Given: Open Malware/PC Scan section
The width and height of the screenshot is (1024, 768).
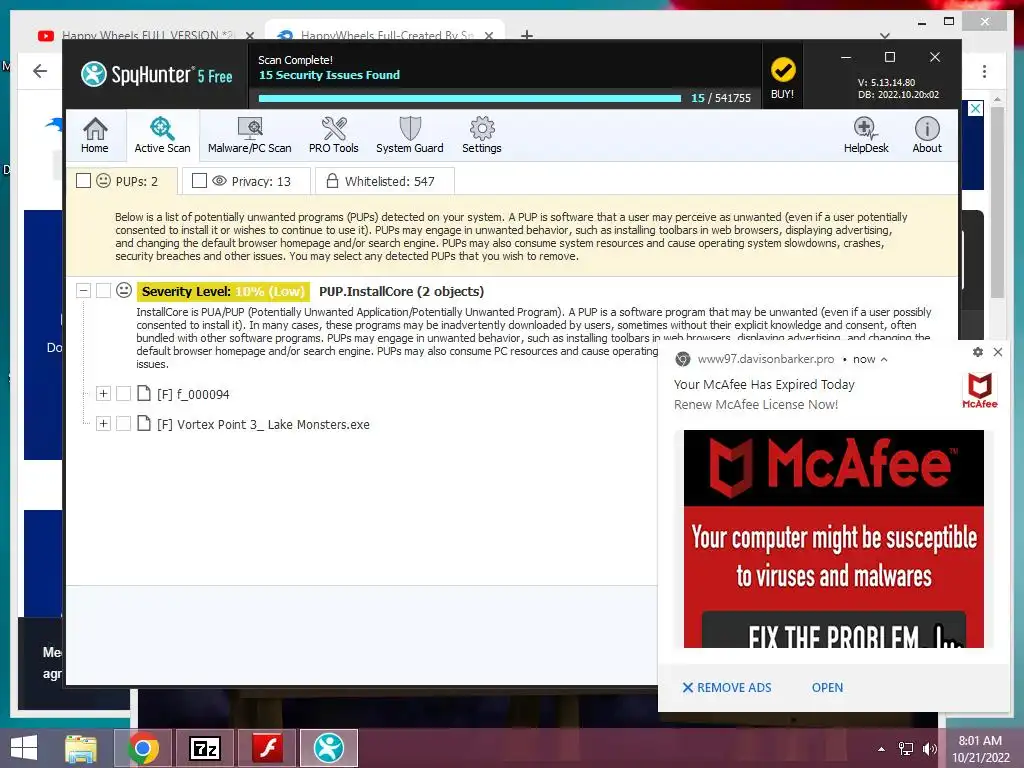Looking at the screenshot, I should point(249,135).
